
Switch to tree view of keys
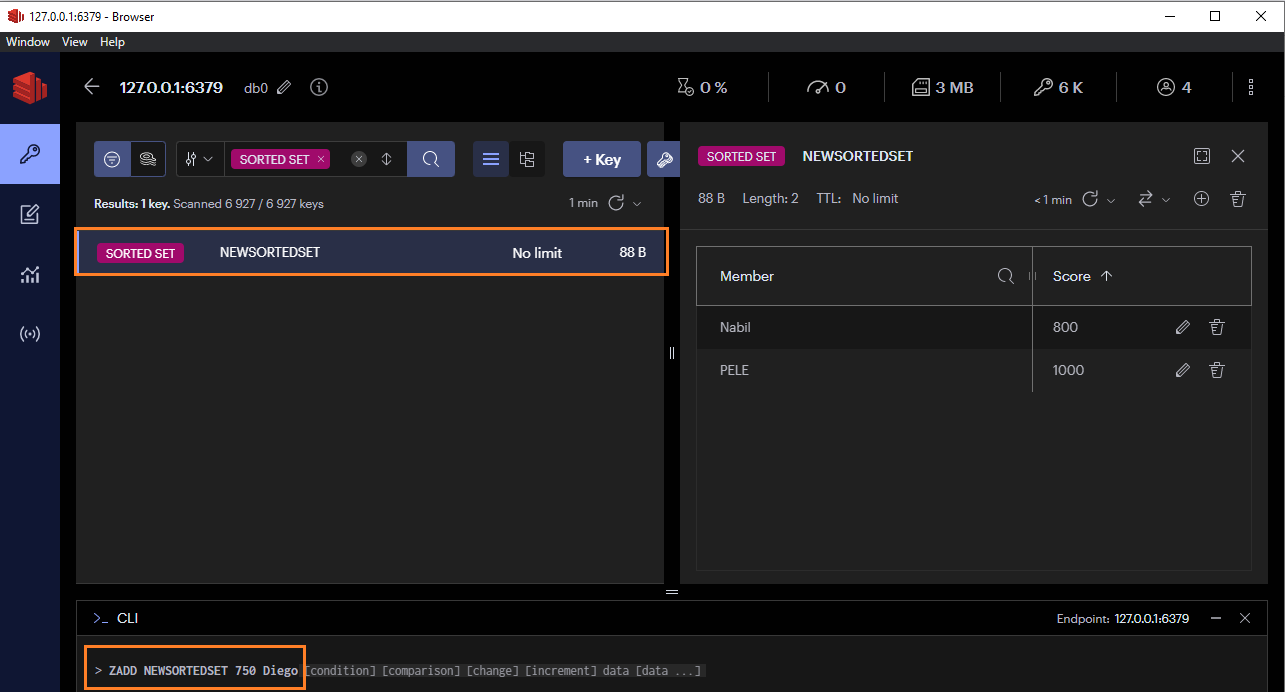coord(528,159)
